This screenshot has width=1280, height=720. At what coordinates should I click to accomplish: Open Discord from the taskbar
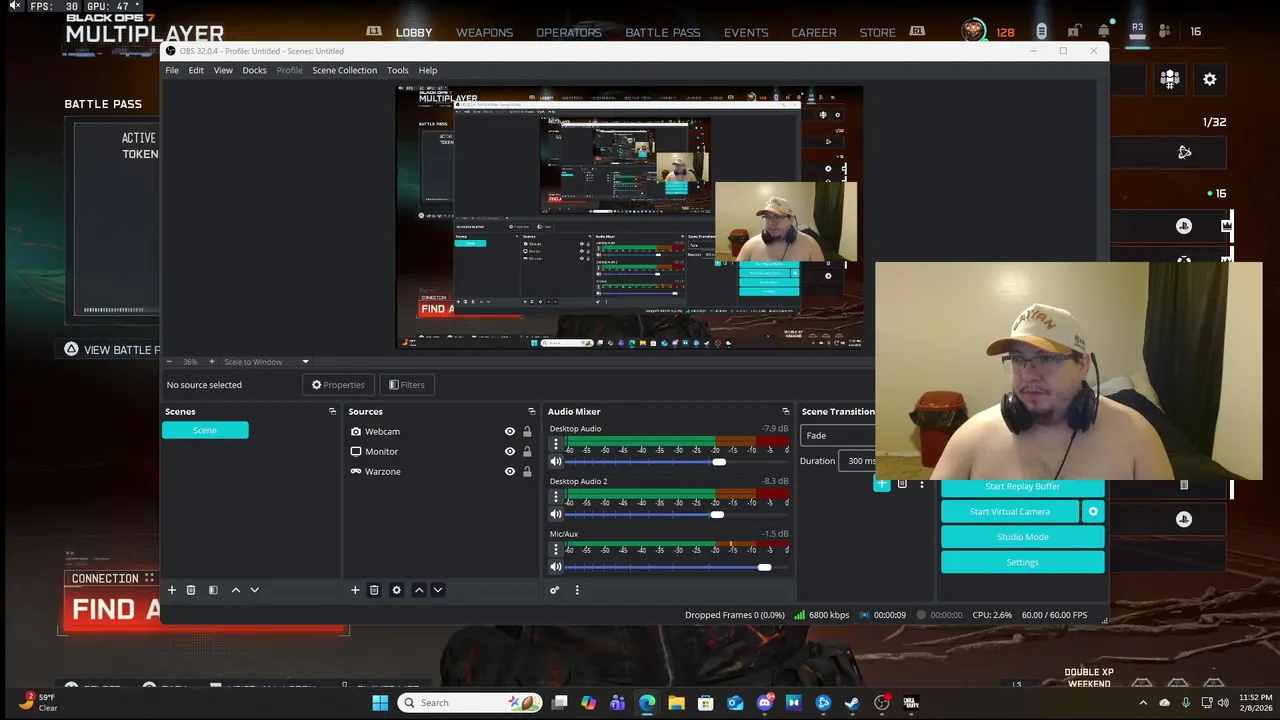765,703
